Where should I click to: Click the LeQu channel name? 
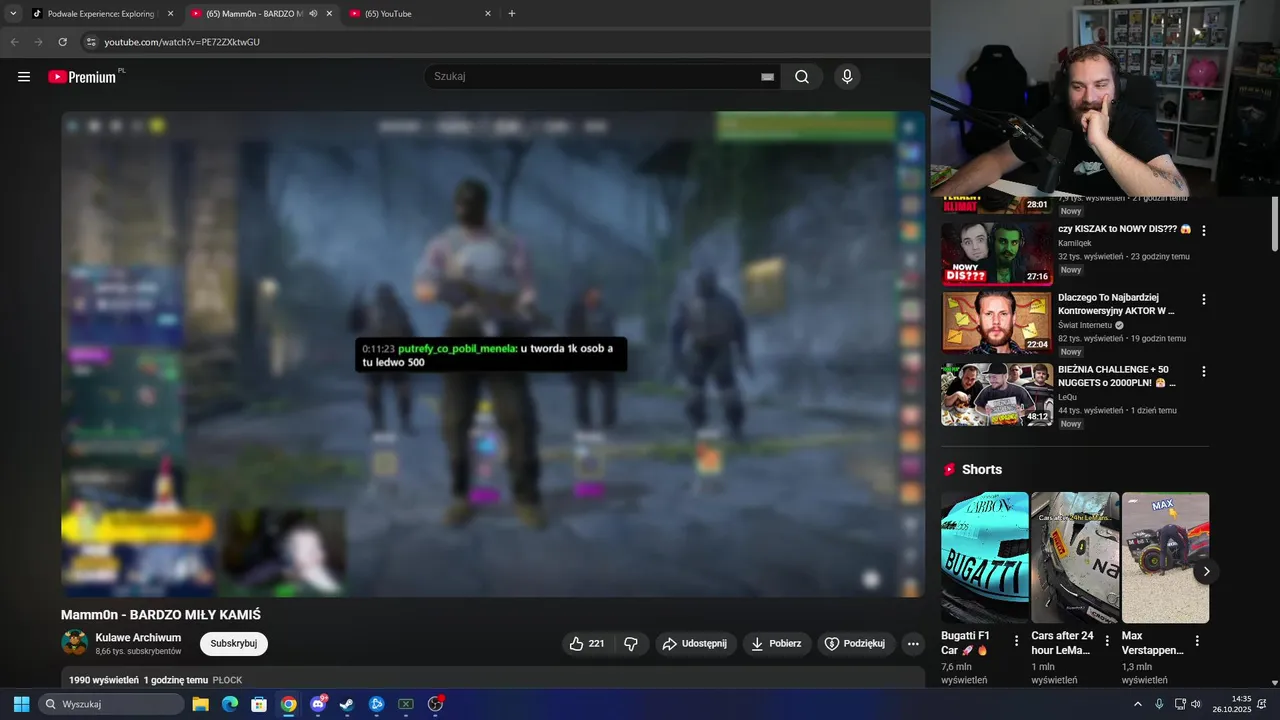(1068, 397)
